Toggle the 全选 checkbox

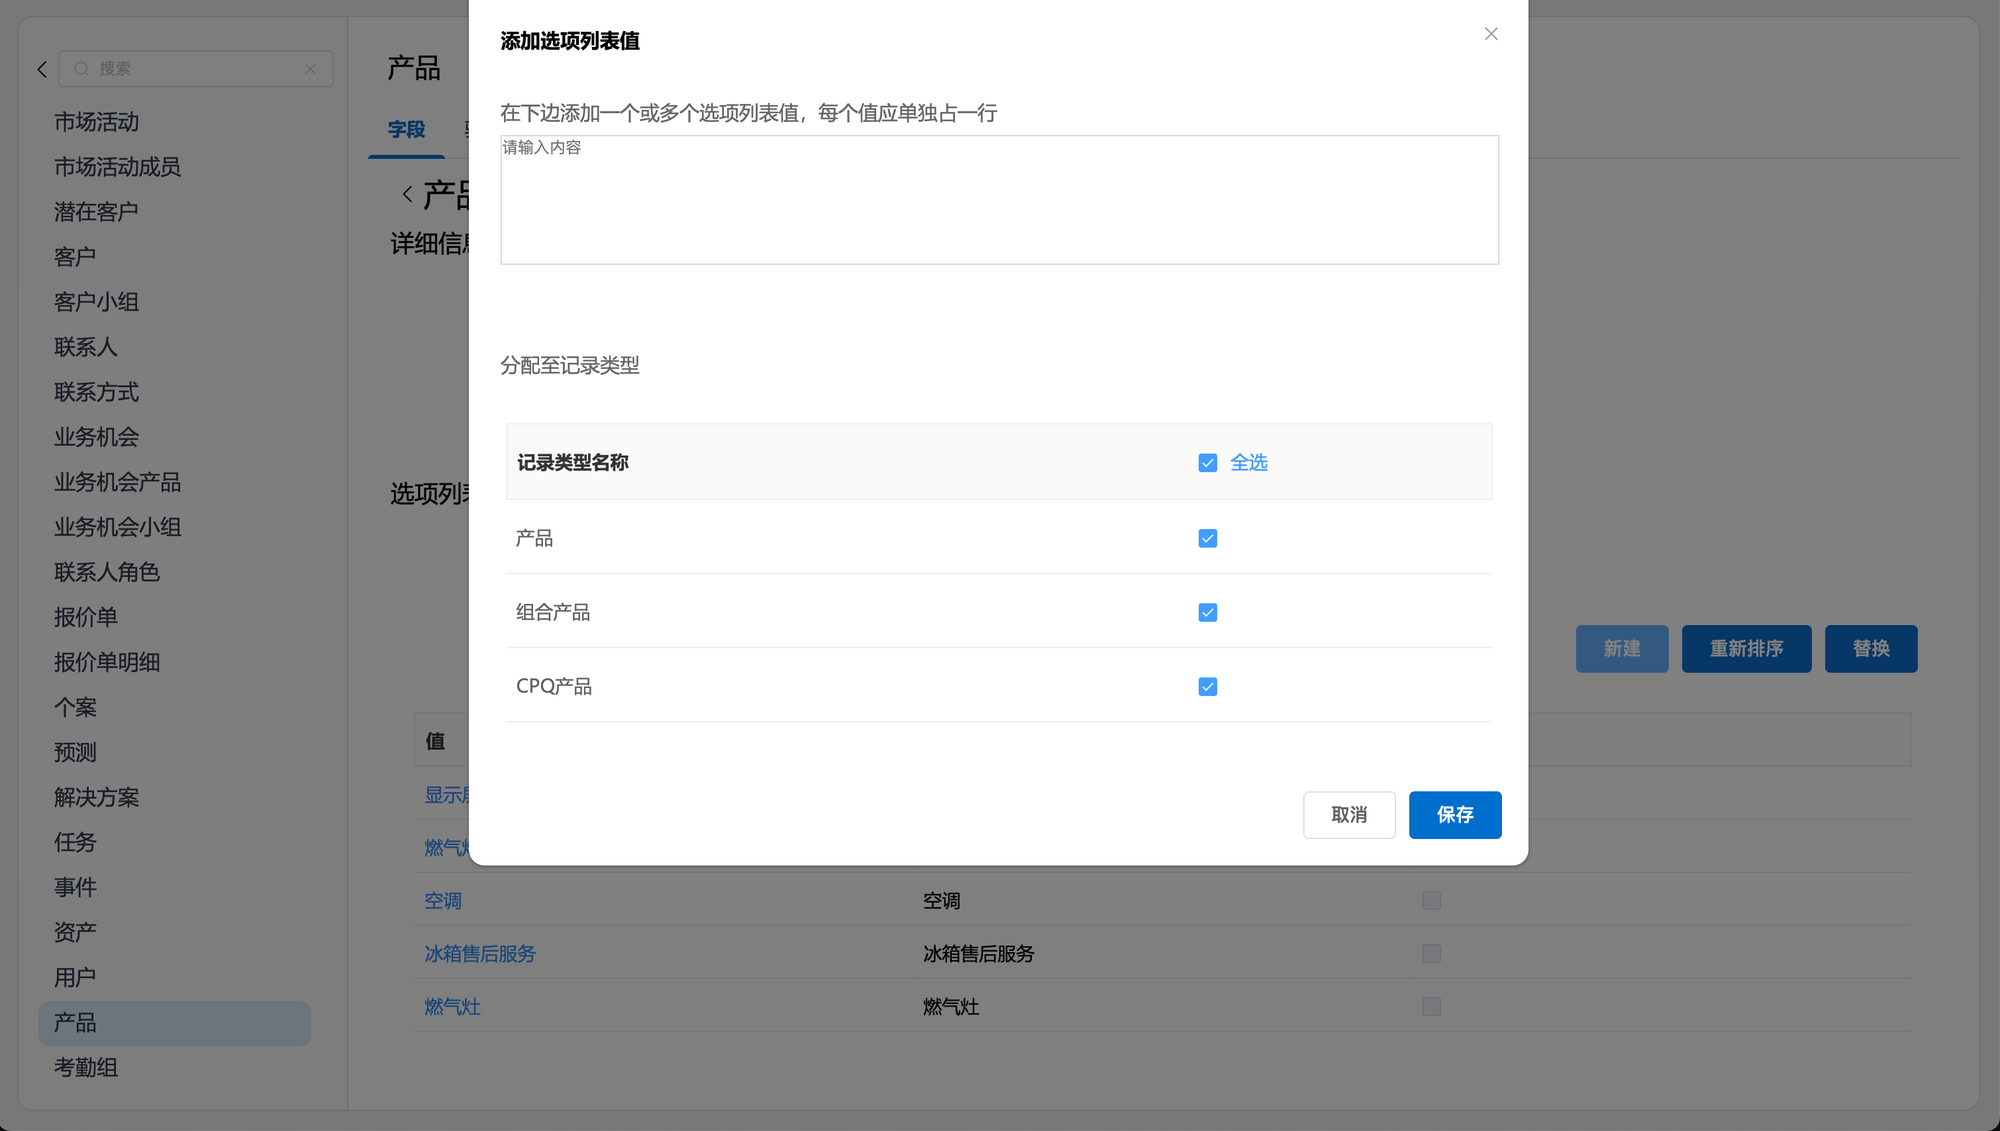coord(1208,463)
